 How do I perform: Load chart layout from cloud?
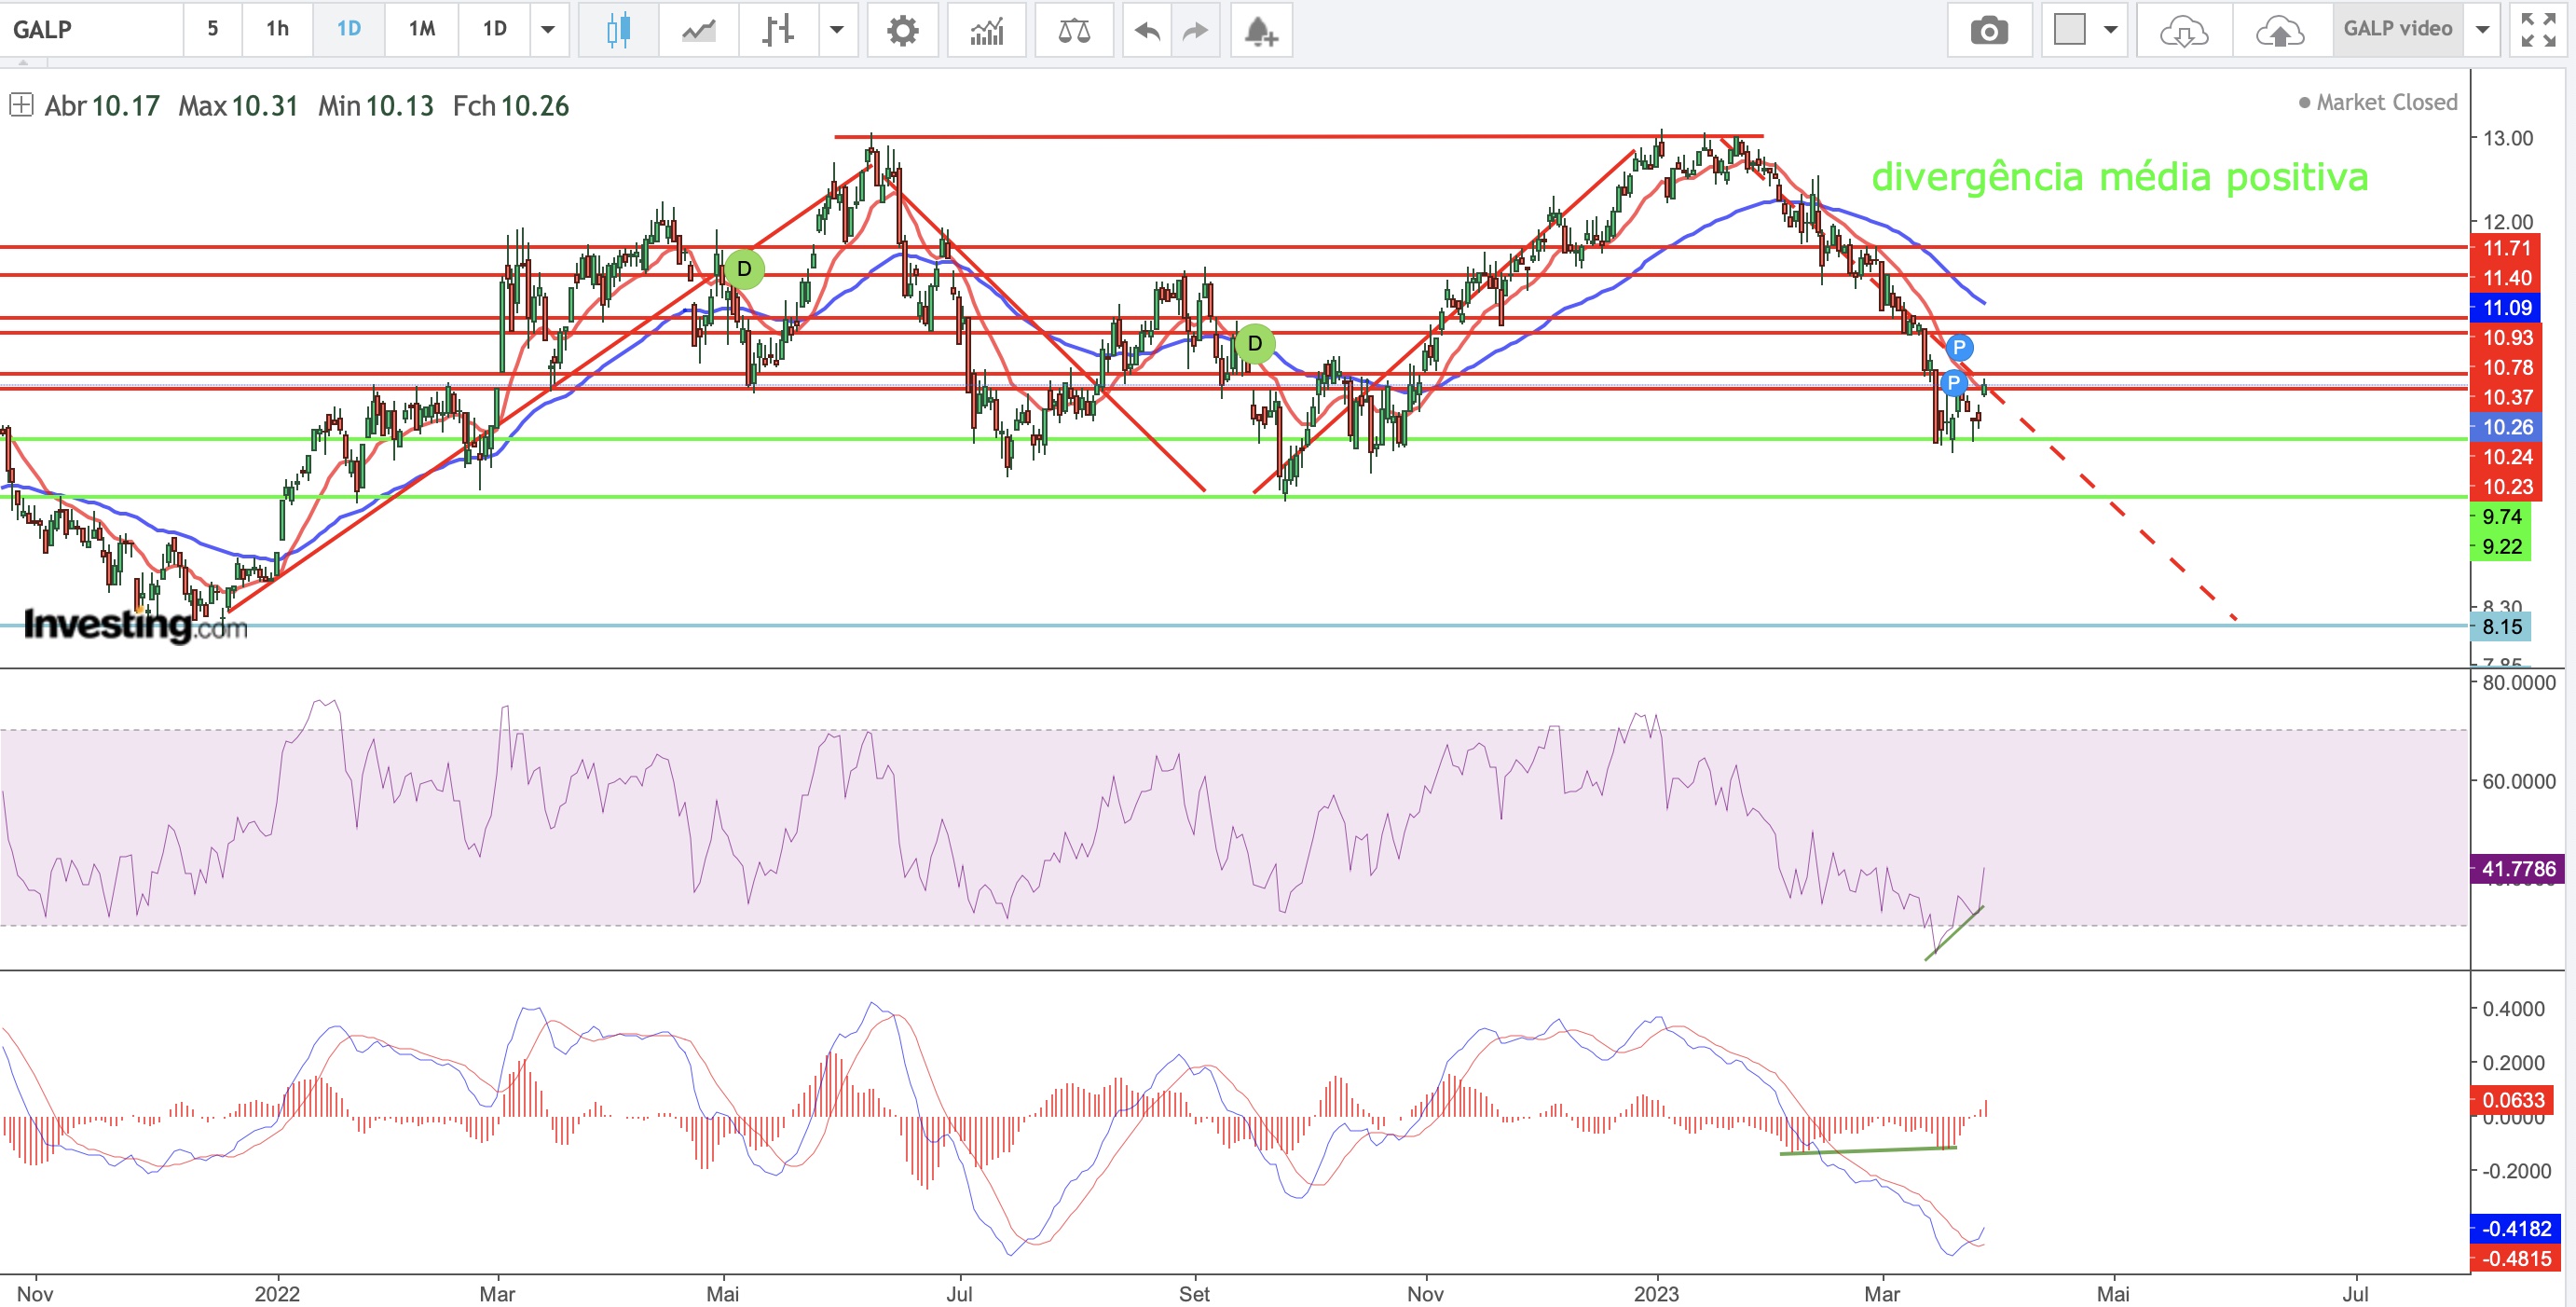[x=2183, y=30]
